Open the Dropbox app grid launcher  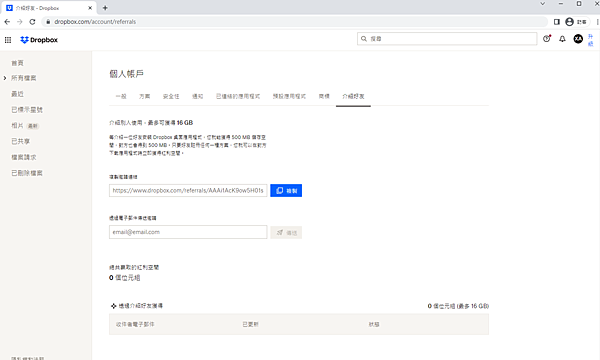tap(8, 40)
